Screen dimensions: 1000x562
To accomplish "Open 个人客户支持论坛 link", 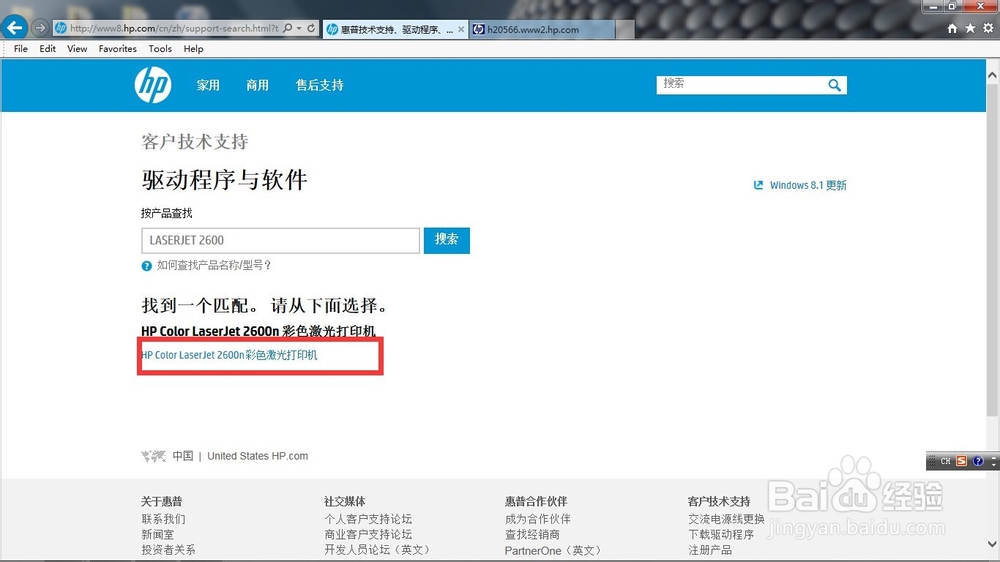I will point(368,519).
